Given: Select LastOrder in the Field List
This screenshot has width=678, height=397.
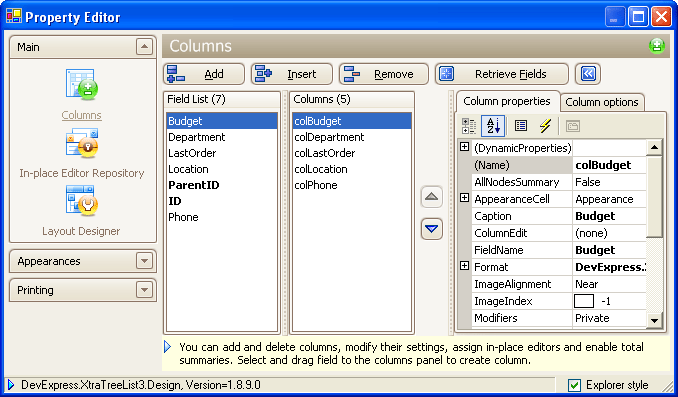Looking at the screenshot, I should click(222, 153).
